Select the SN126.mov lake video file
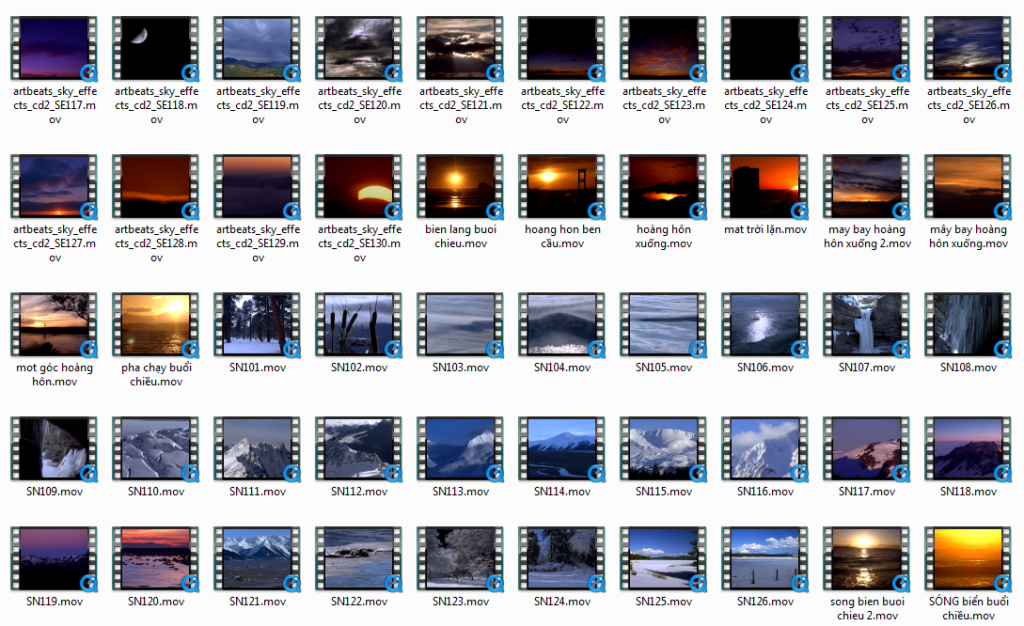The image size is (1024, 626). [764, 558]
